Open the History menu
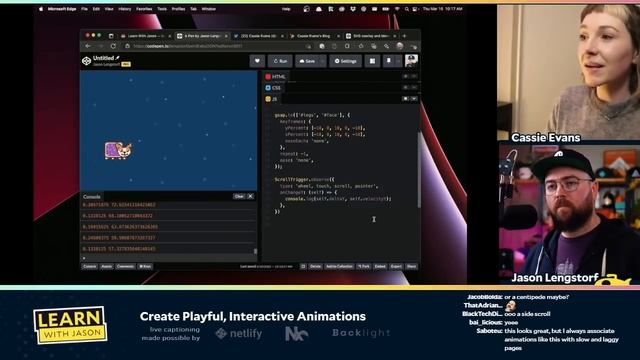The image size is (640, 360). click(124, 9)
